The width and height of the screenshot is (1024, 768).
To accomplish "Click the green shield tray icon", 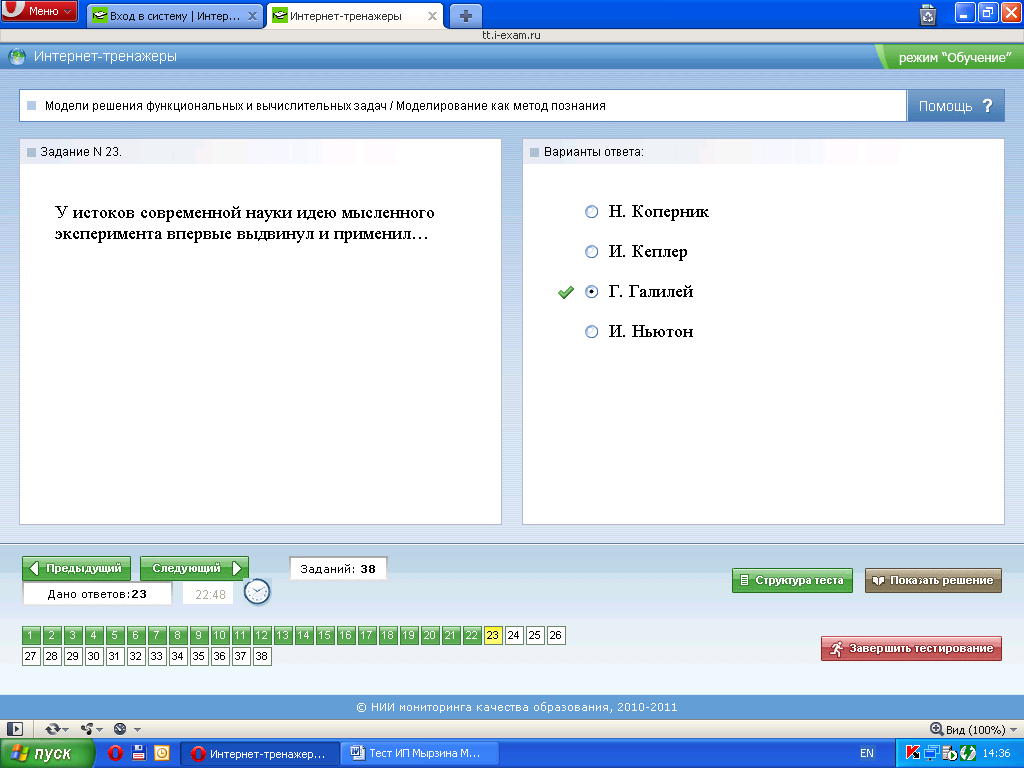I will 968,753.
